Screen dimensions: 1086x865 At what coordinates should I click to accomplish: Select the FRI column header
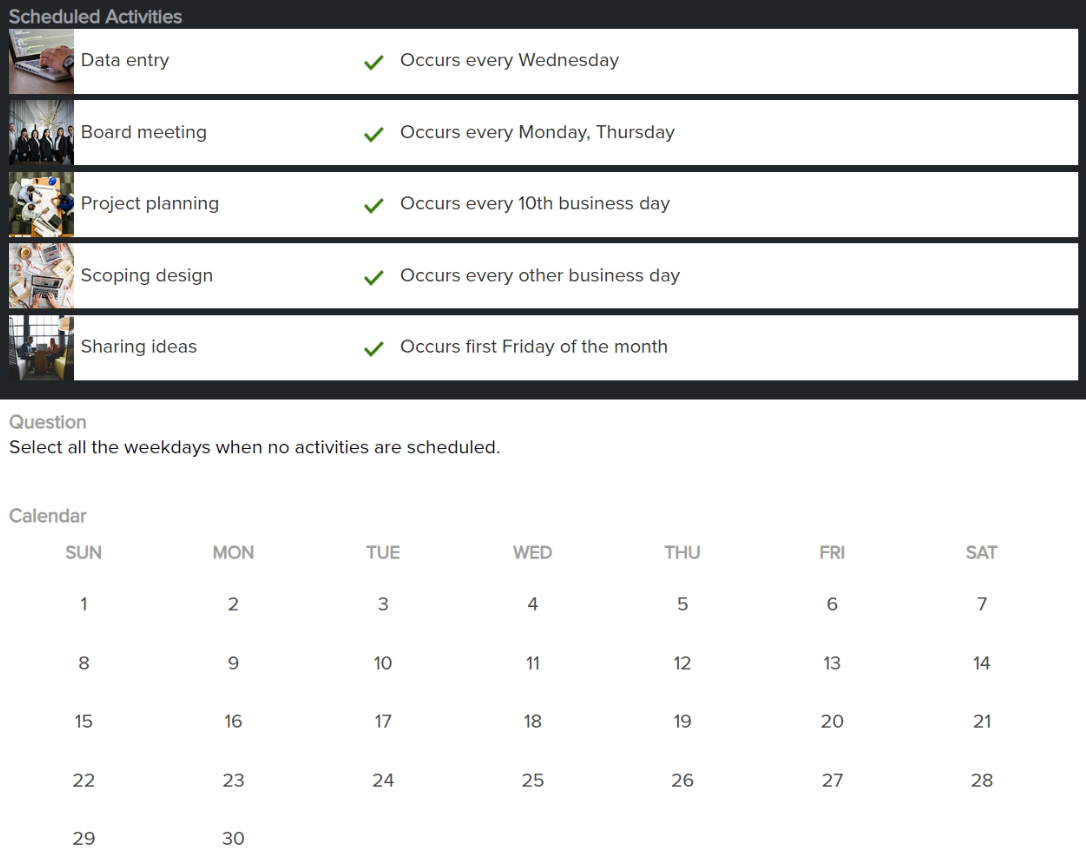point(832,552)
